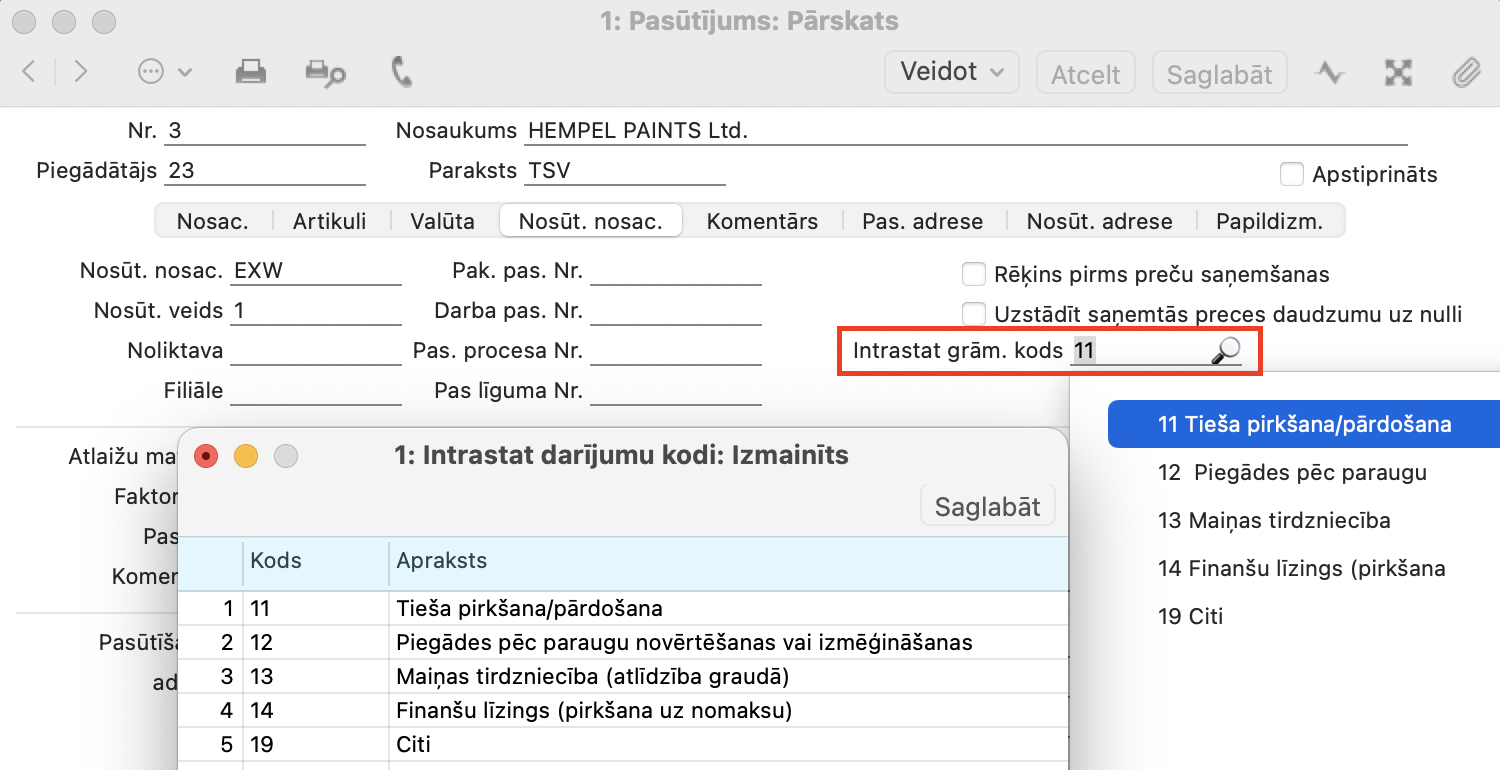
Task: Click the phone handset icon
Action: pyautogui.click(x=401, y=72)
